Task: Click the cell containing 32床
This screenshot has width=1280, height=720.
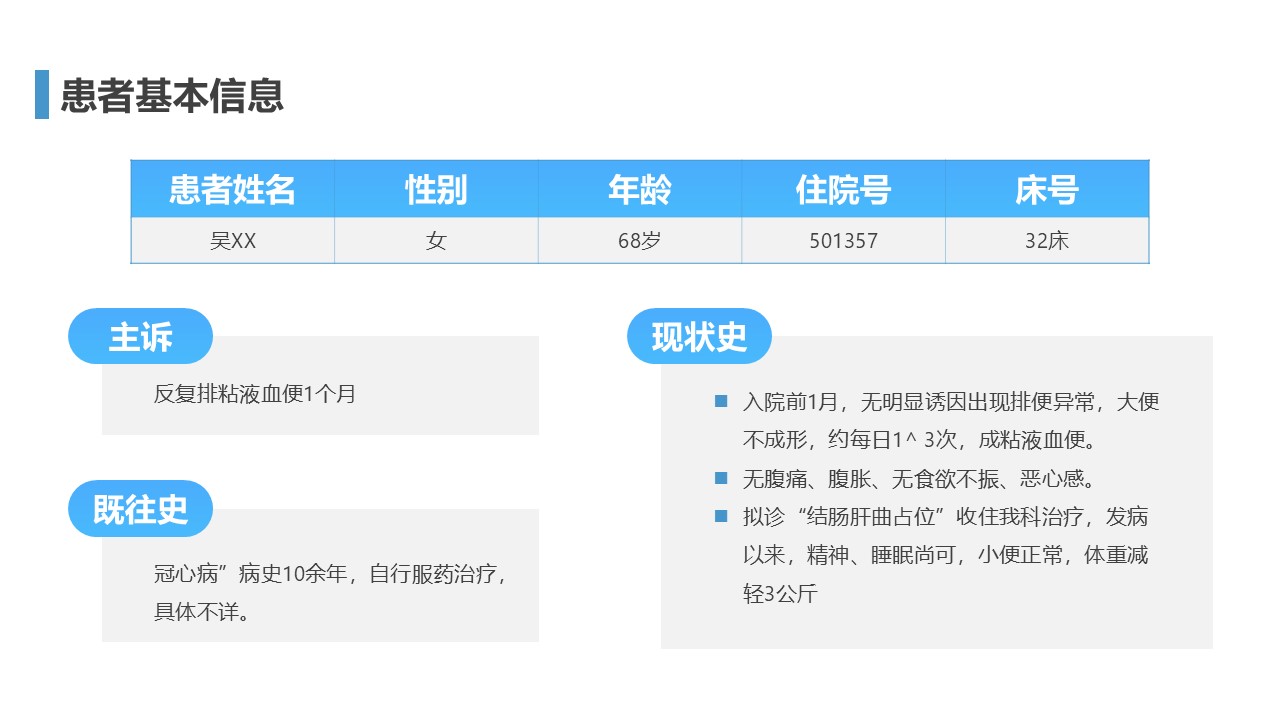Action: (x=1047, y=241)
